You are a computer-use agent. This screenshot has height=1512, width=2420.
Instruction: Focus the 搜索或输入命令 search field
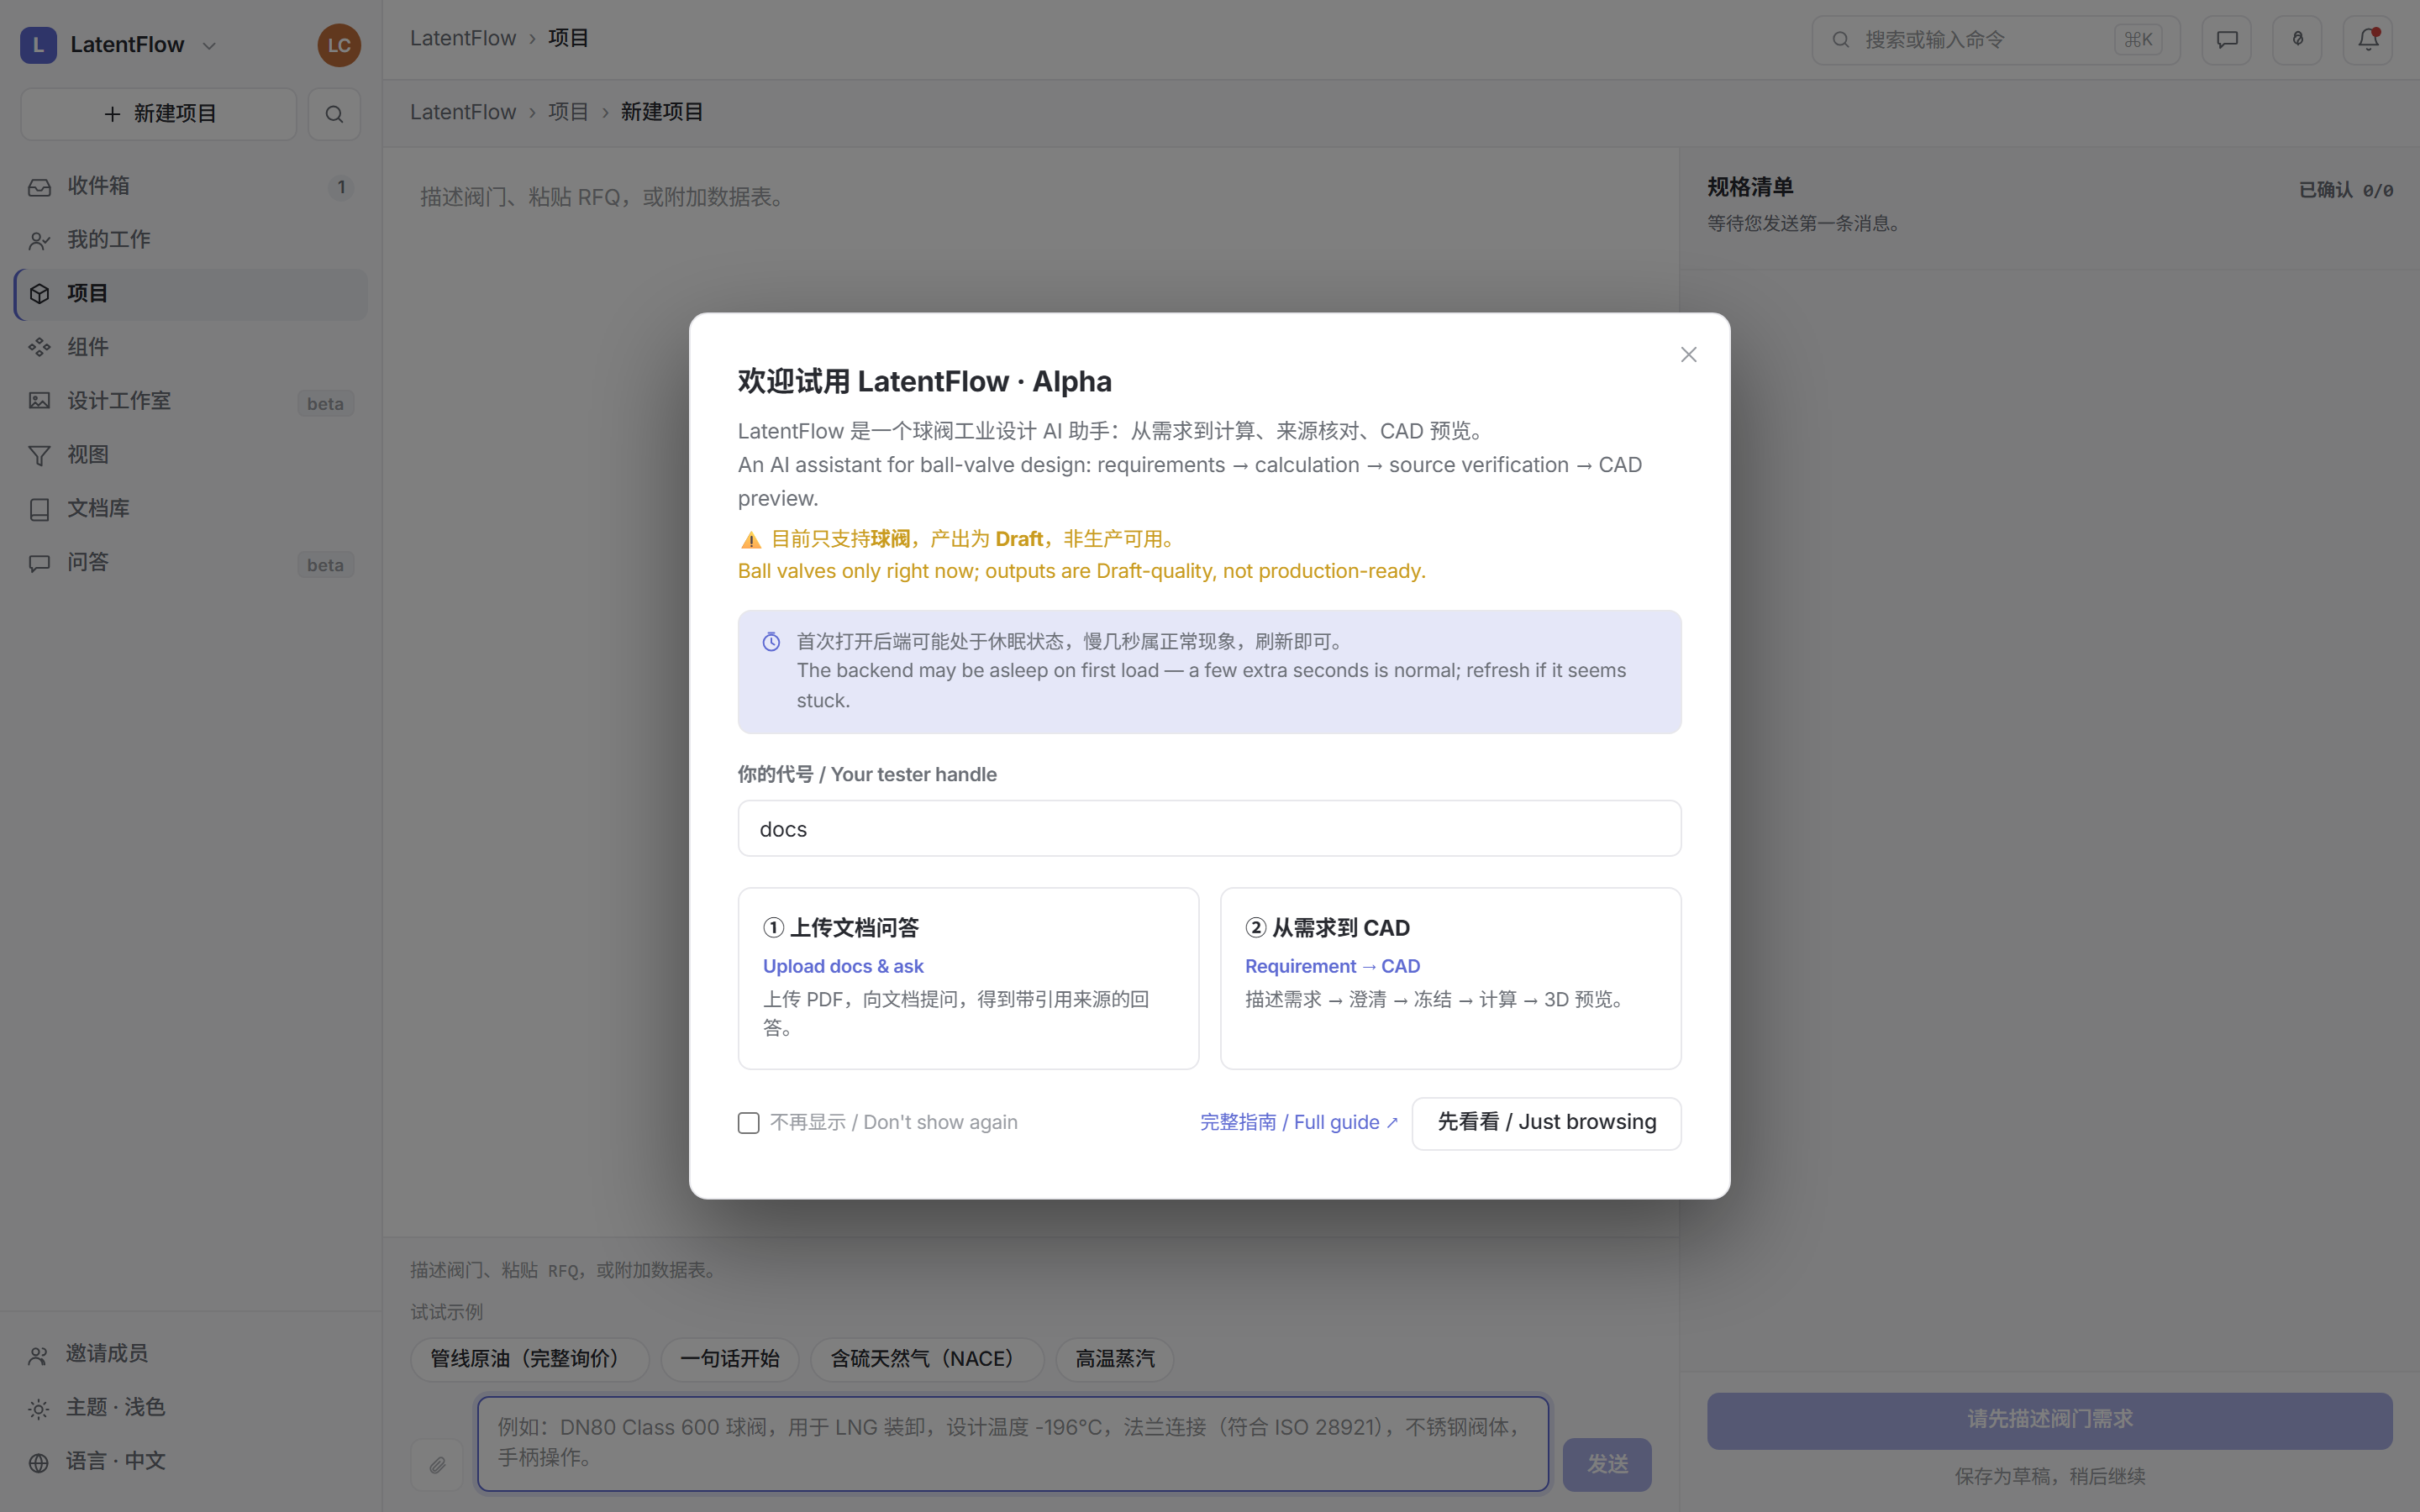(1995, 40)
